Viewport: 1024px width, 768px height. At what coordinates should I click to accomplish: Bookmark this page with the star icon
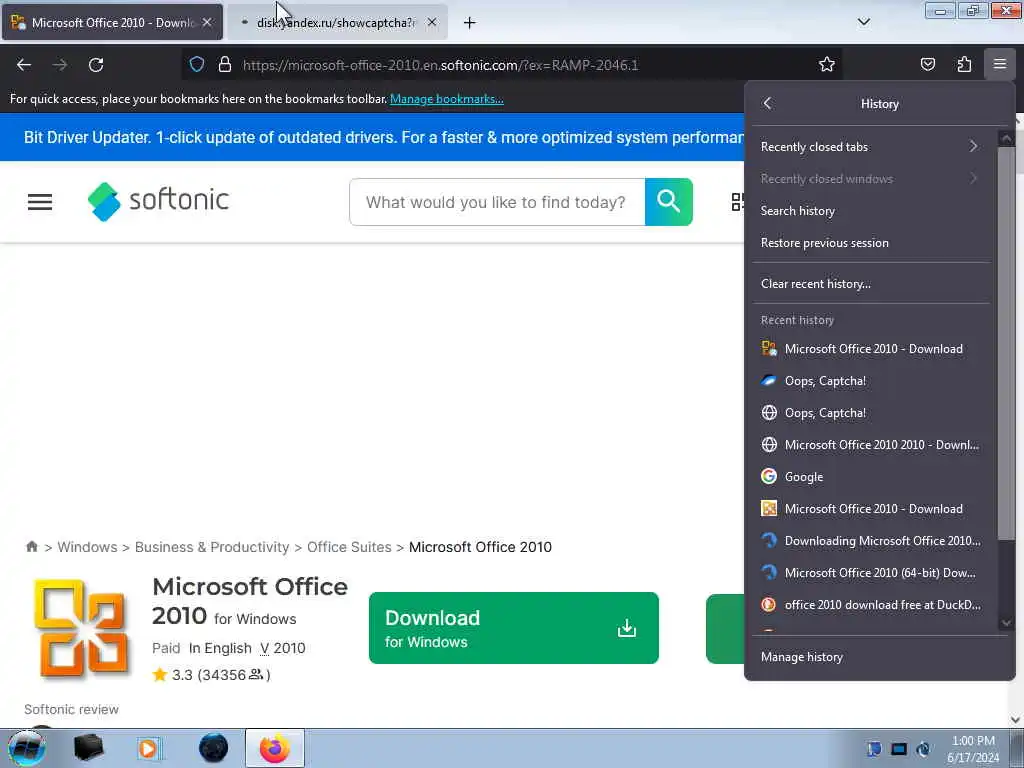click(827, 64)
